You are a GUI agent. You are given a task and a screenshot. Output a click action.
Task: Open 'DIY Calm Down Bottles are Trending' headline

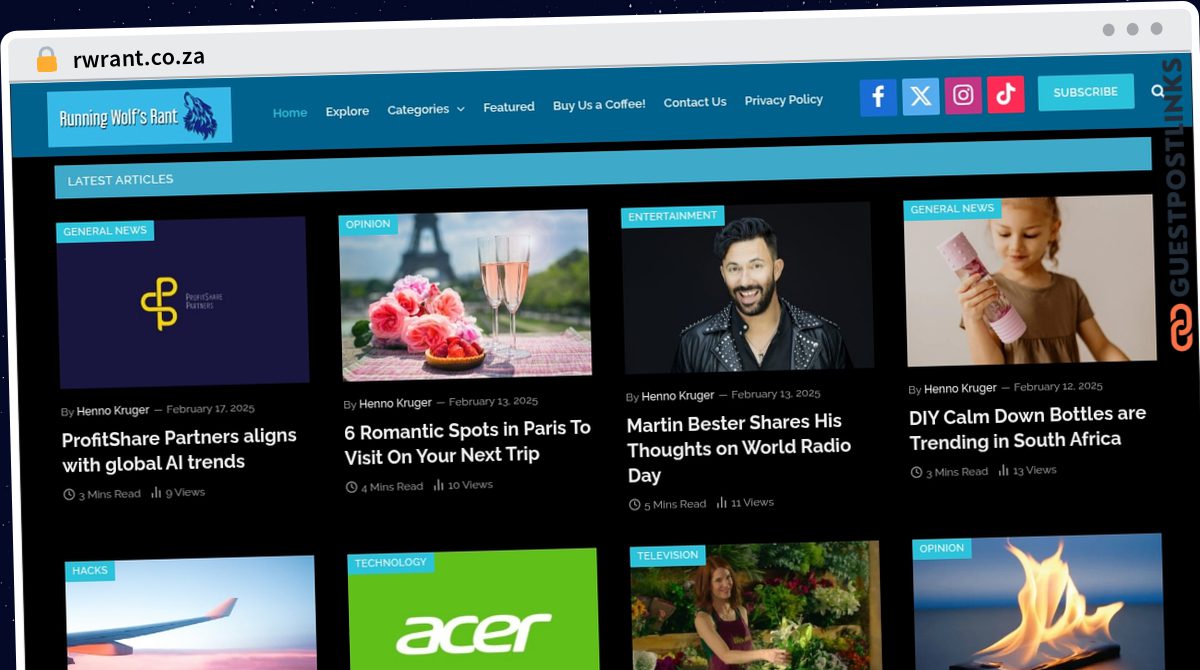[x=1028, y=427]
